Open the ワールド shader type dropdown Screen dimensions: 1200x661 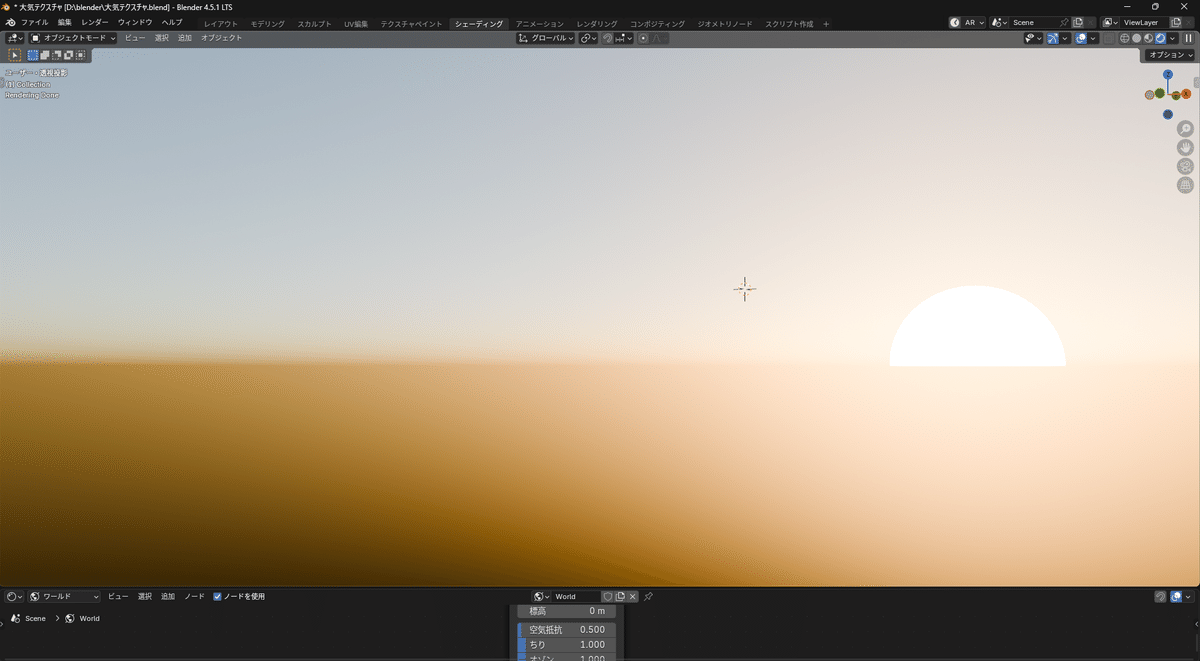[x=64, y=597]
